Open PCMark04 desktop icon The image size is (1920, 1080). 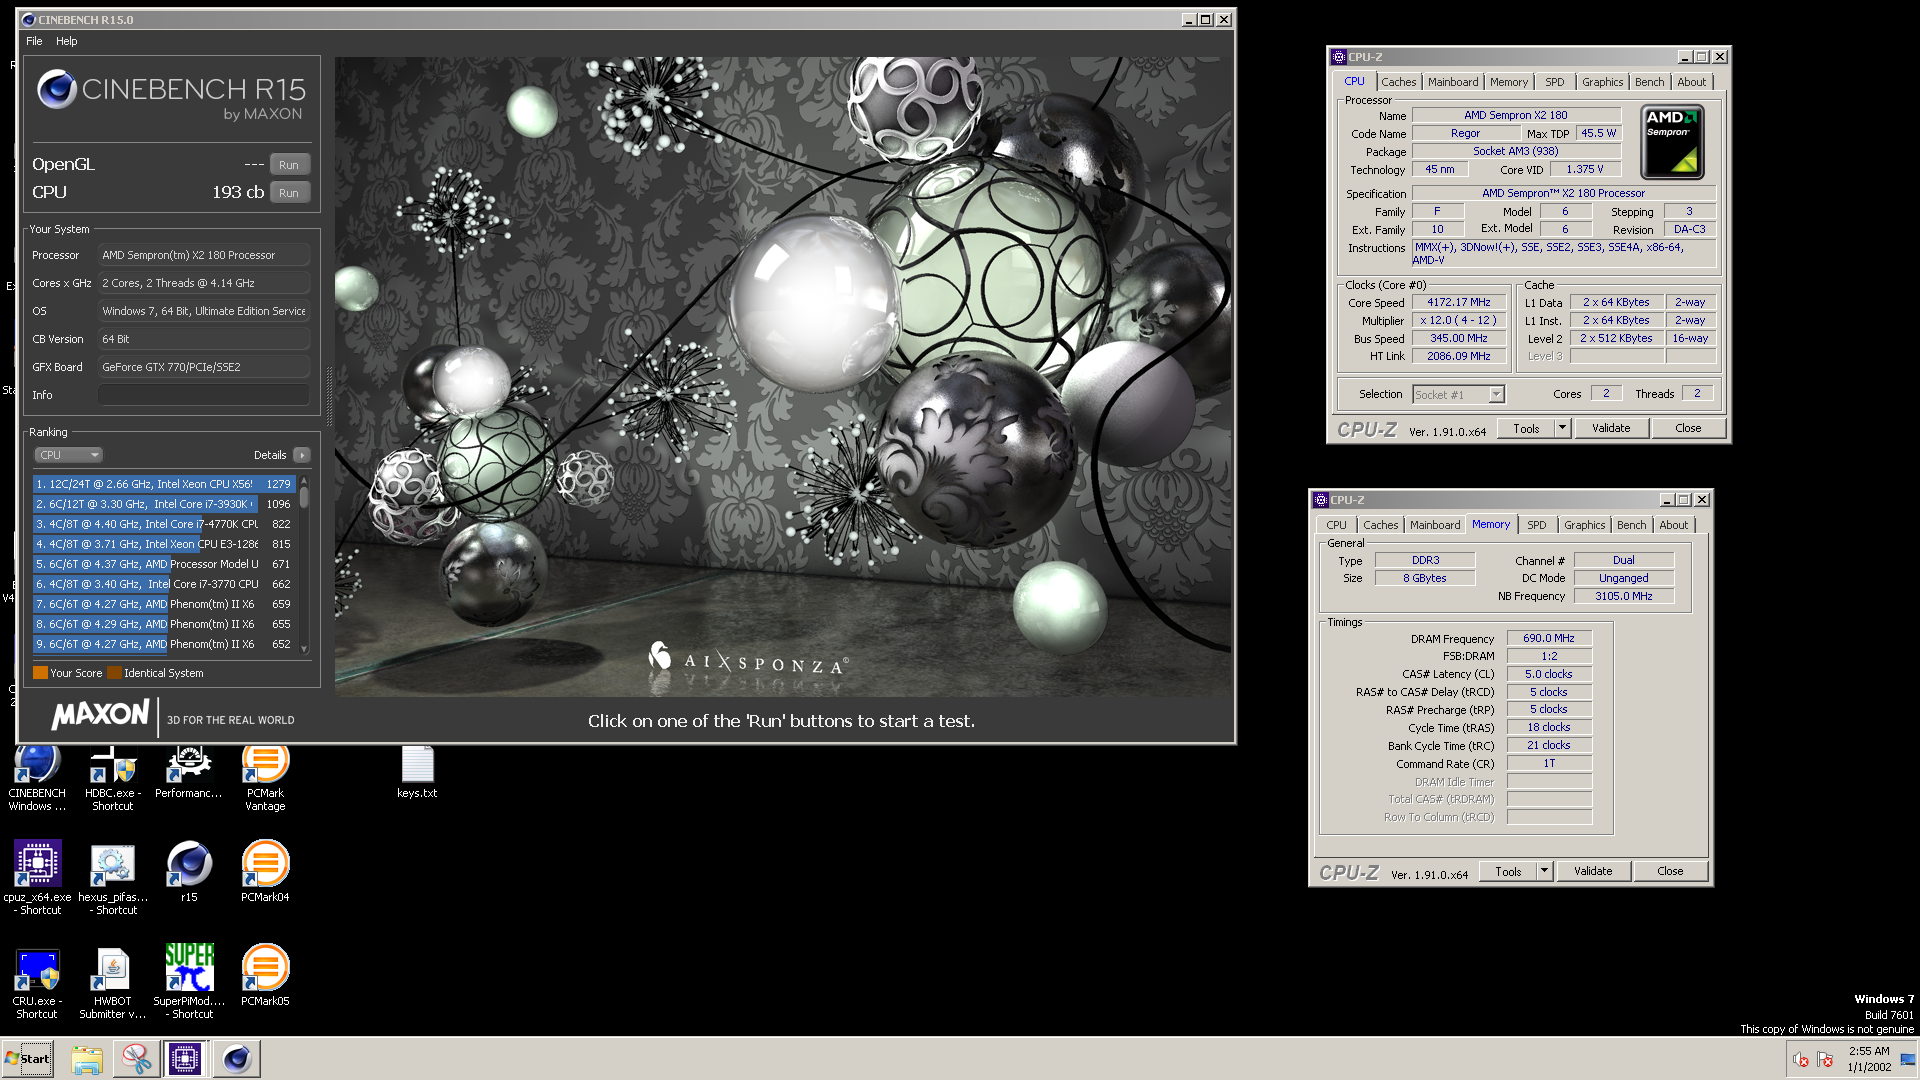(x=265, y=872)
